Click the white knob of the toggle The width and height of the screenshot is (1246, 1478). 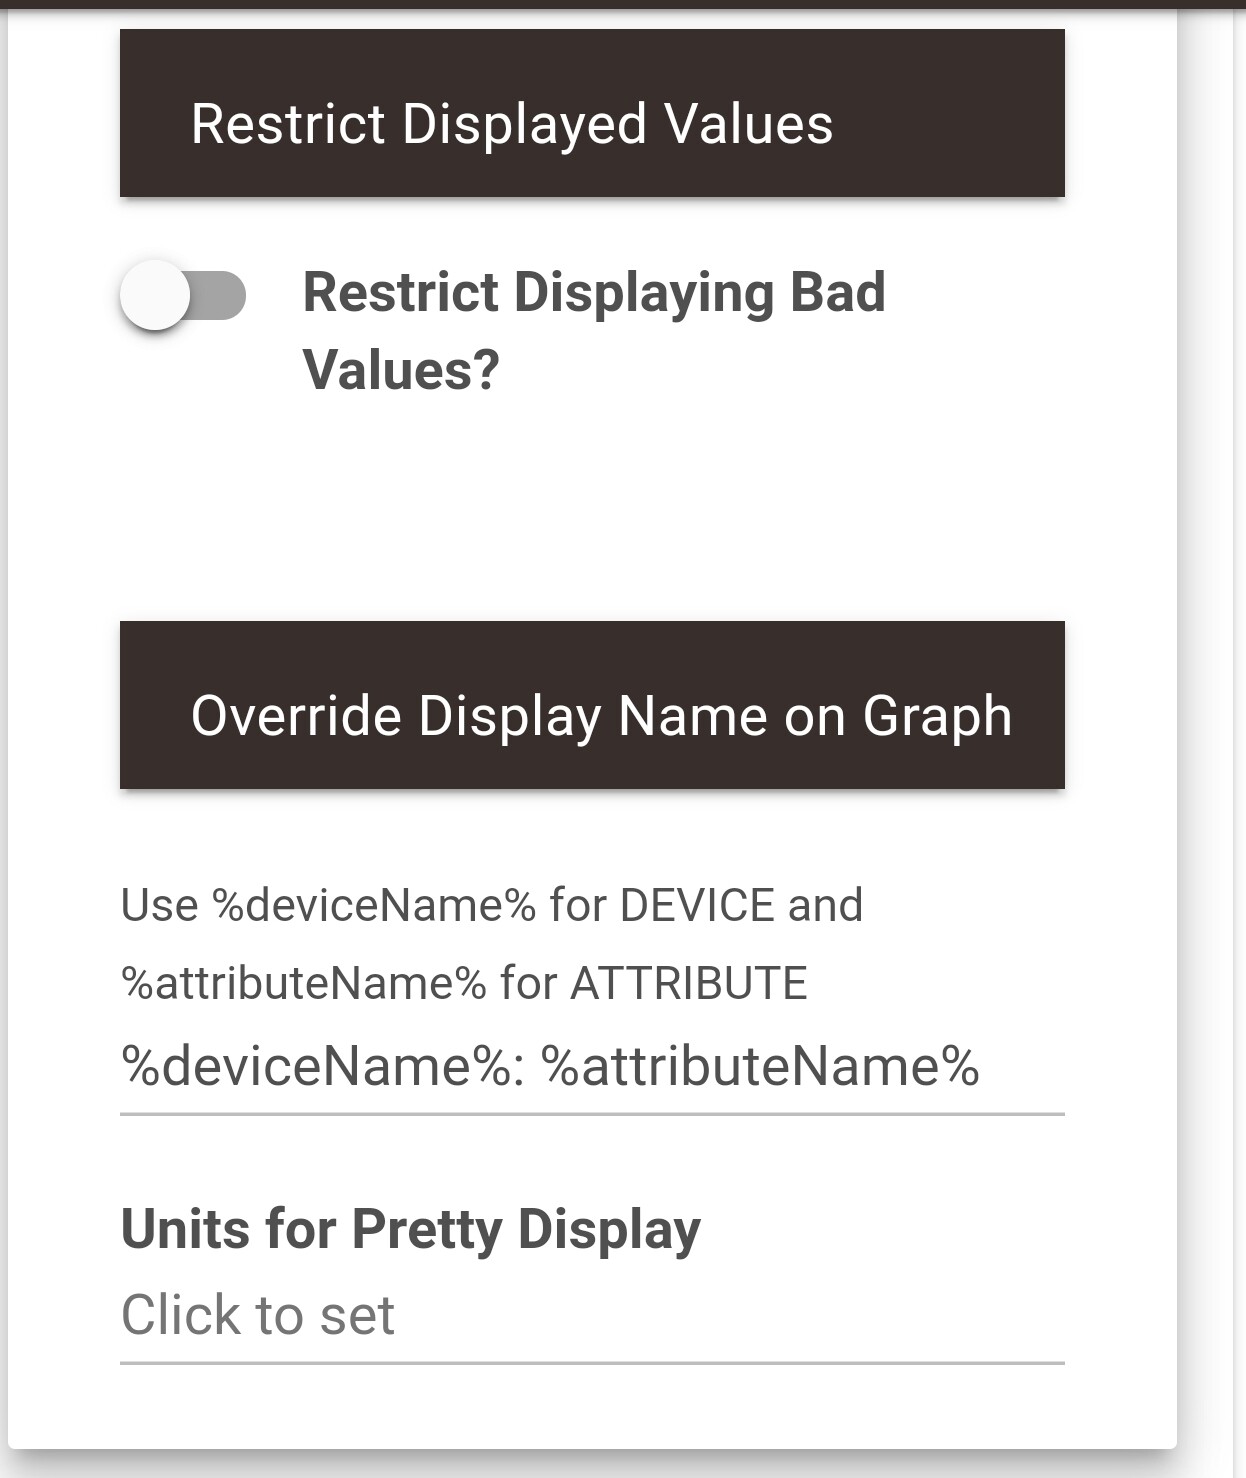click(x=155, y=296)
